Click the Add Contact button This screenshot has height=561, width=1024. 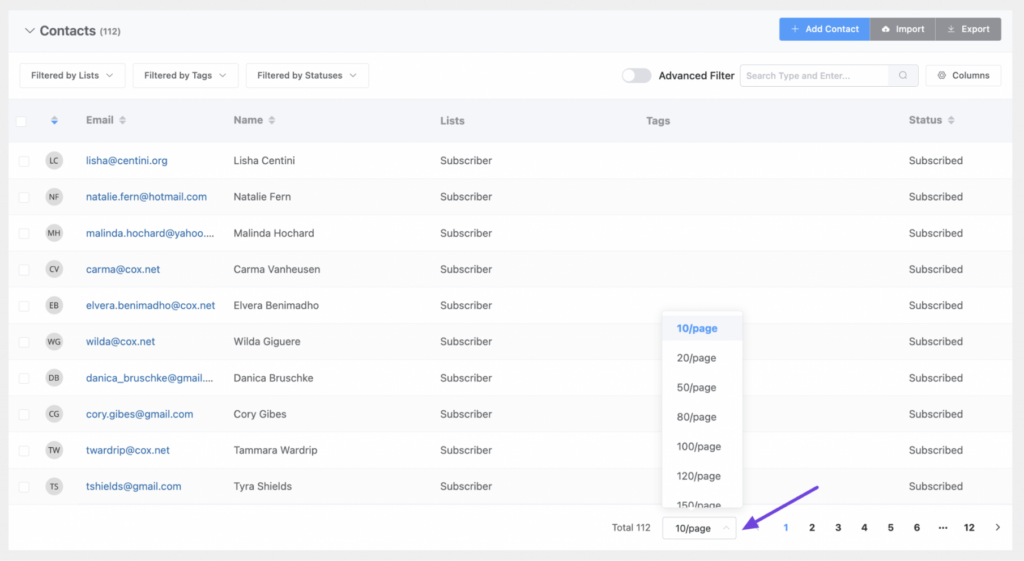pos(824,29)
